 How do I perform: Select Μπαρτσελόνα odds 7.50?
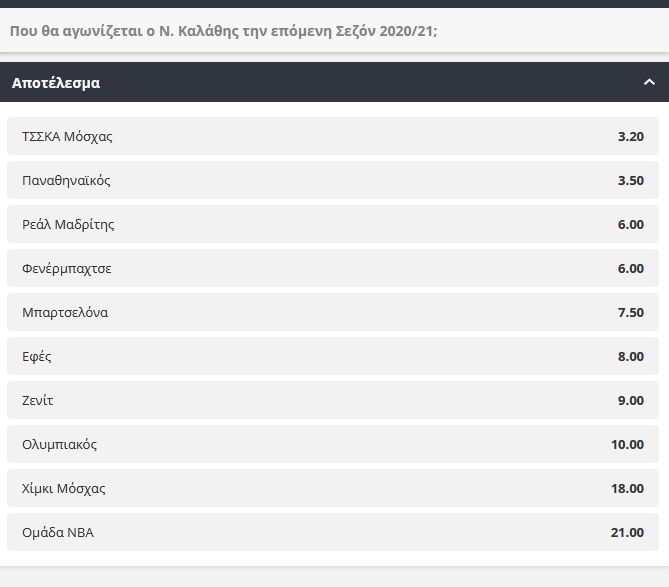click(333, 312)
